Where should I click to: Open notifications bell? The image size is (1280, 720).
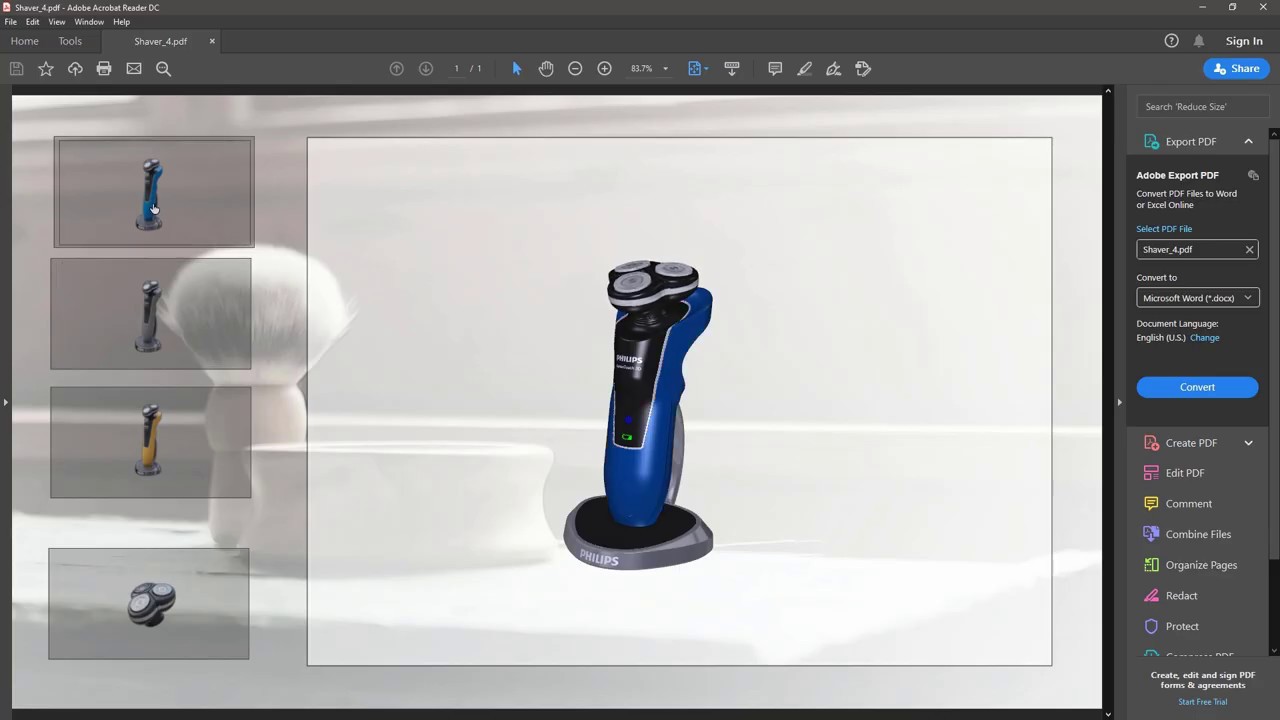(1199, 41)
